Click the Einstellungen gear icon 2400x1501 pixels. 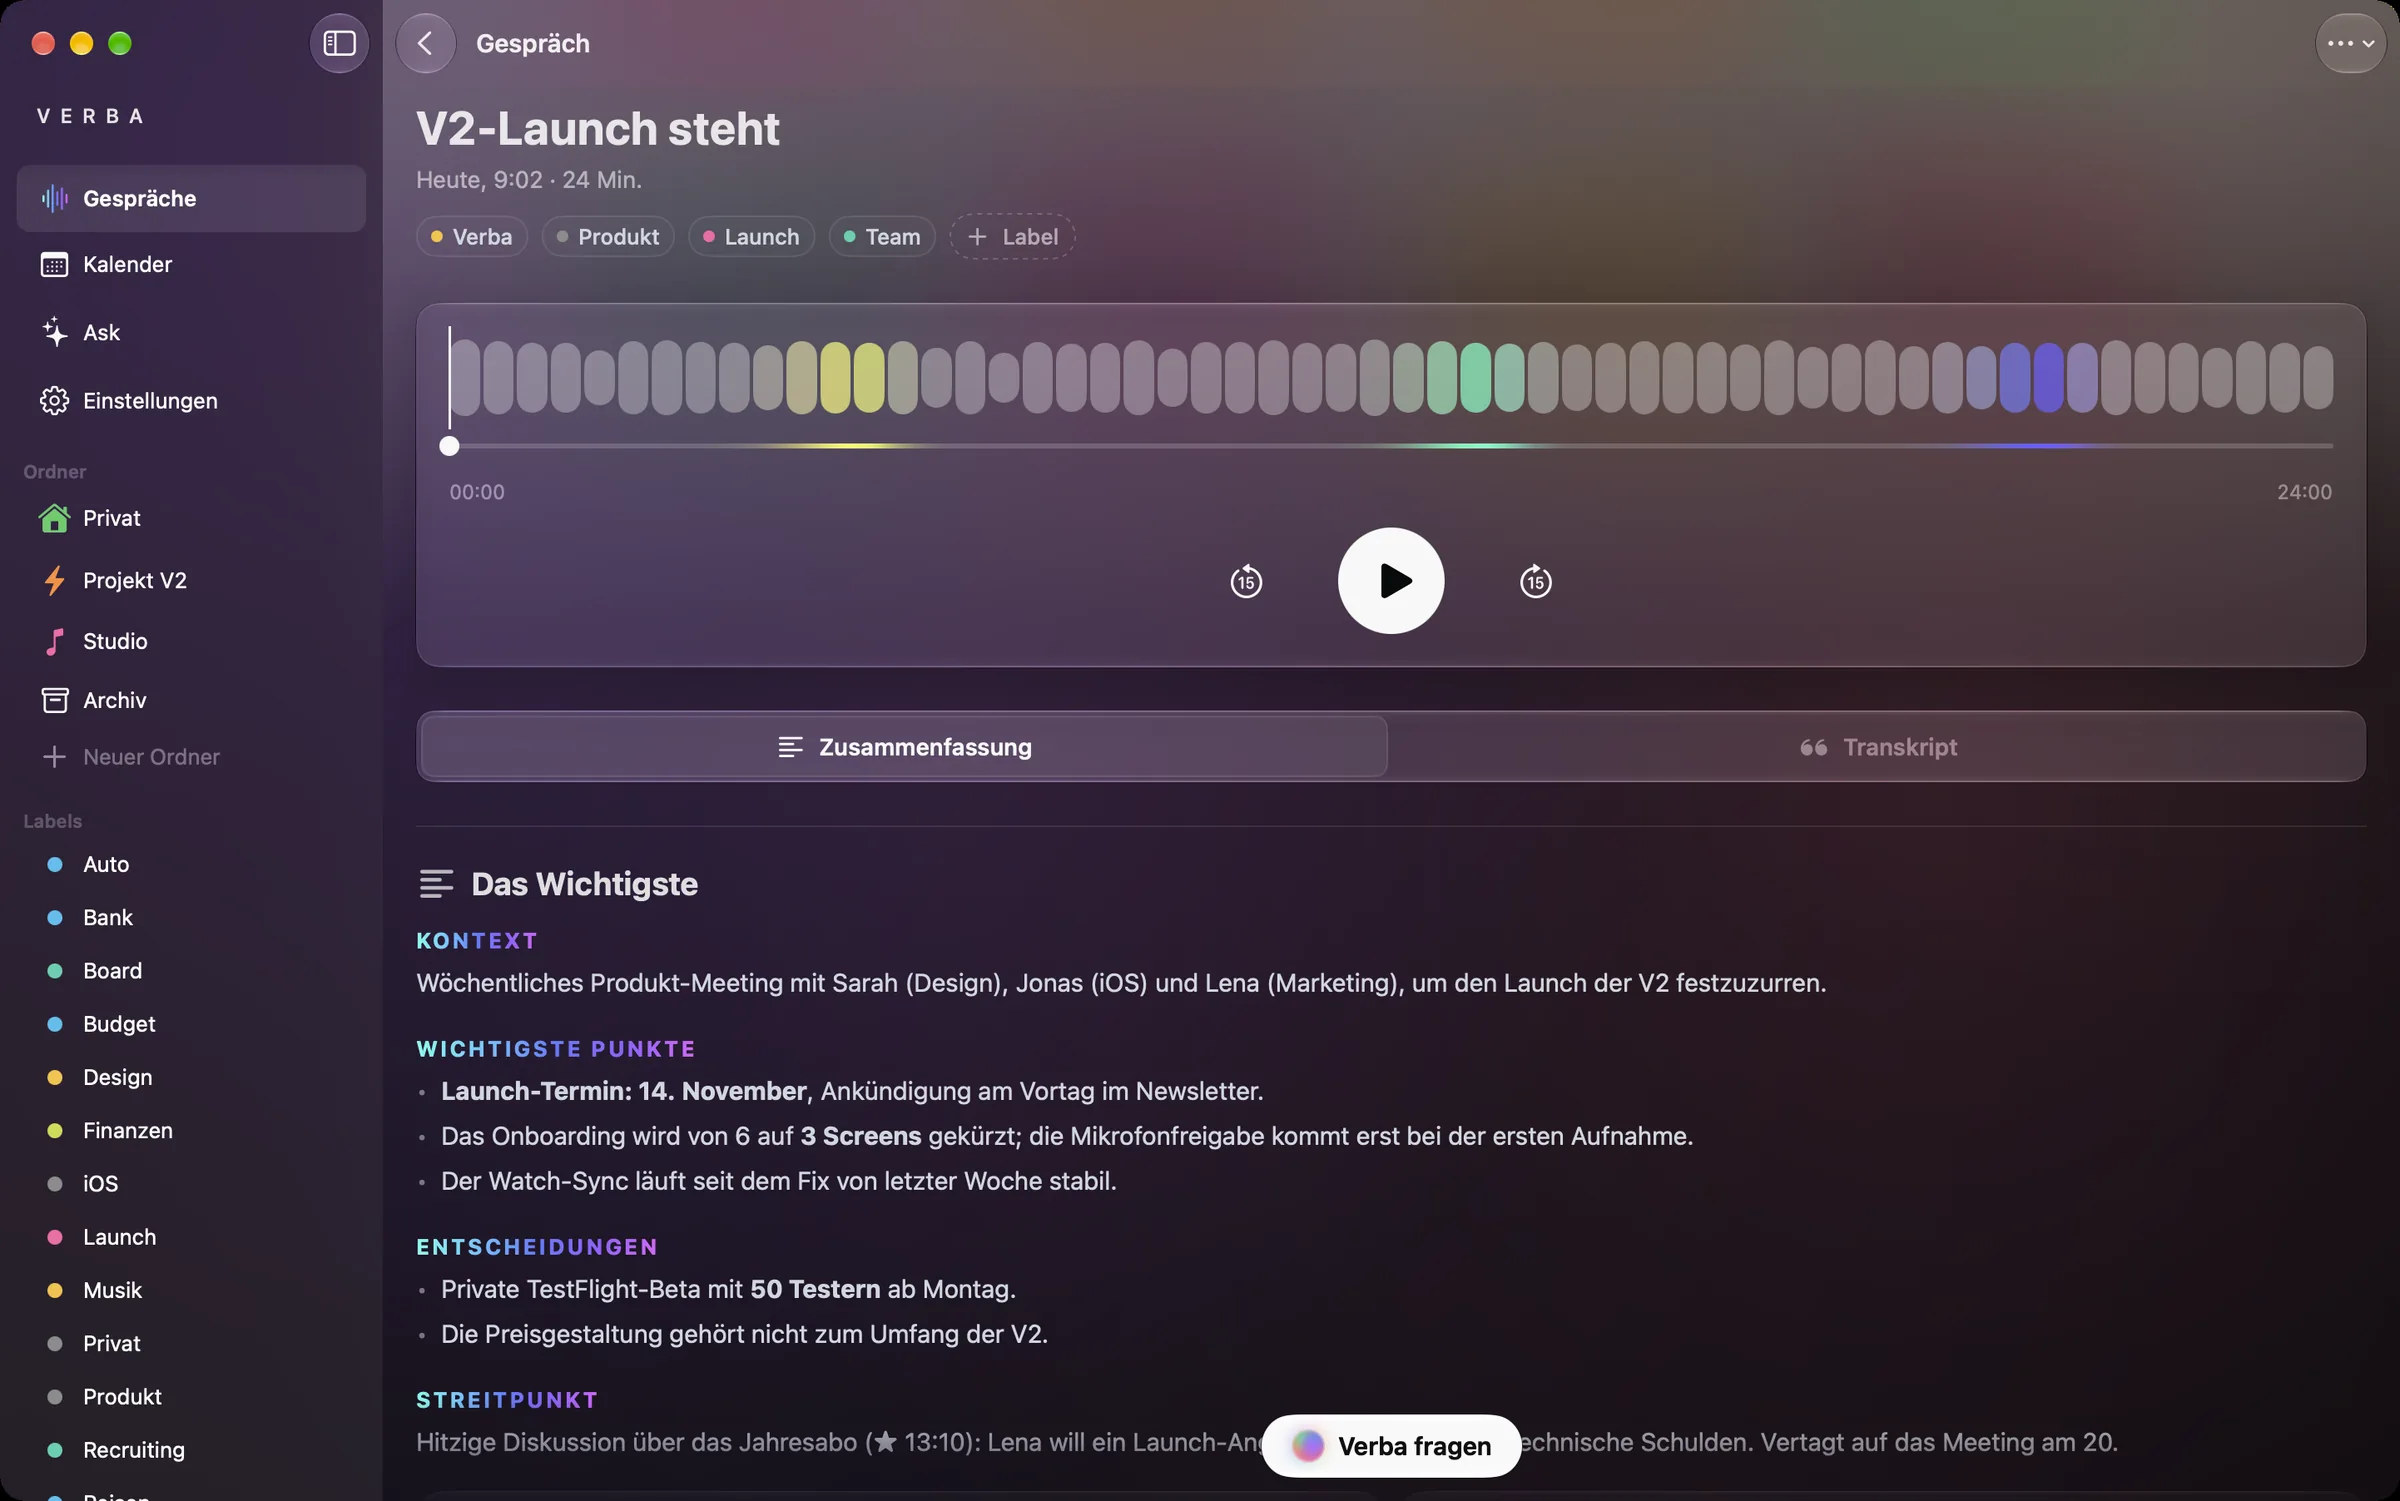[x=54, y=400]
